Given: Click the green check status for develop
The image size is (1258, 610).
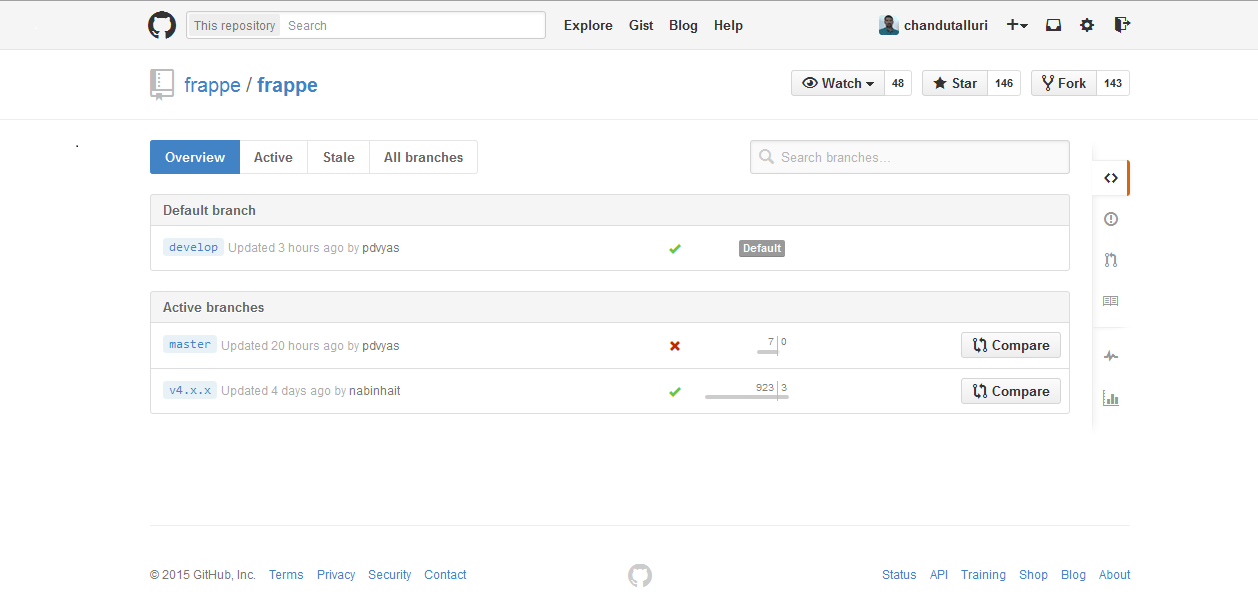Looking at the screenshot, I should coord(675,248).
